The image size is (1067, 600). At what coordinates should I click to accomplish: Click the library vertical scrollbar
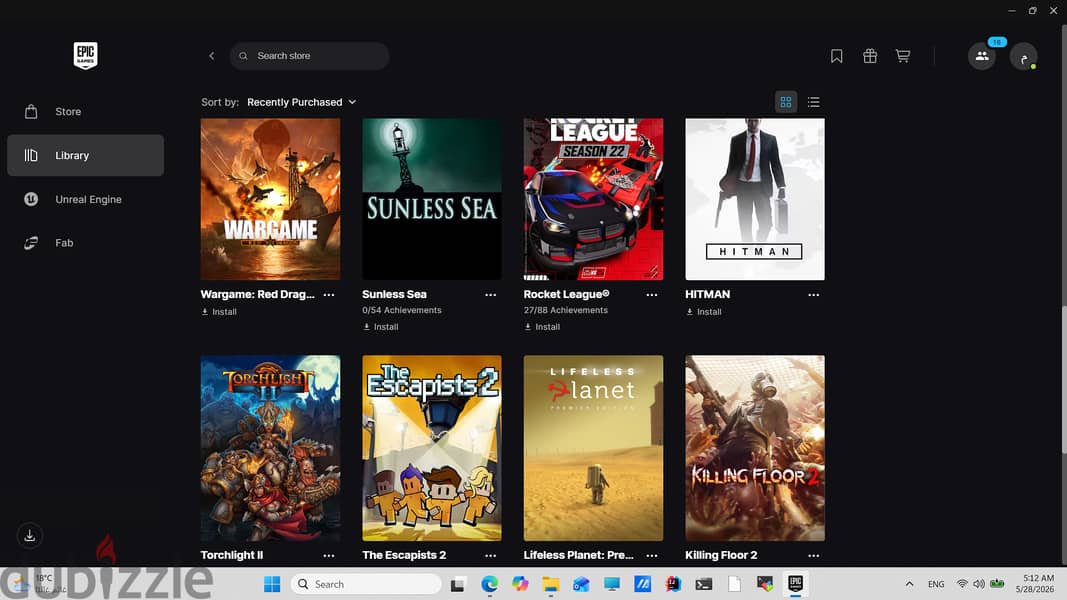[x=1064, y=380]
